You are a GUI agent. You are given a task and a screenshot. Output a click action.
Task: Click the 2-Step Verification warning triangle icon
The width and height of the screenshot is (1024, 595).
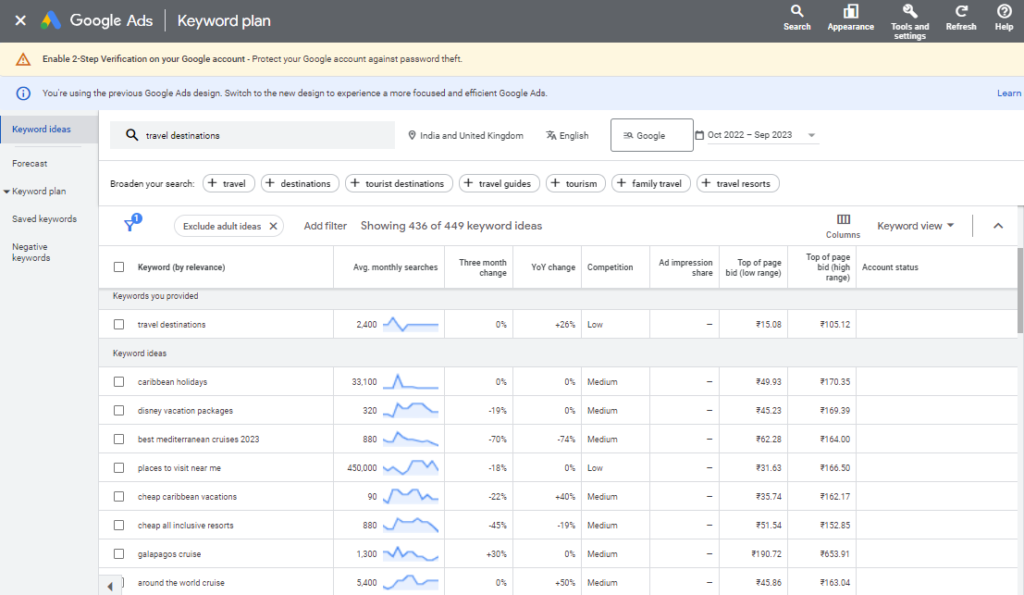click(23, 59)
